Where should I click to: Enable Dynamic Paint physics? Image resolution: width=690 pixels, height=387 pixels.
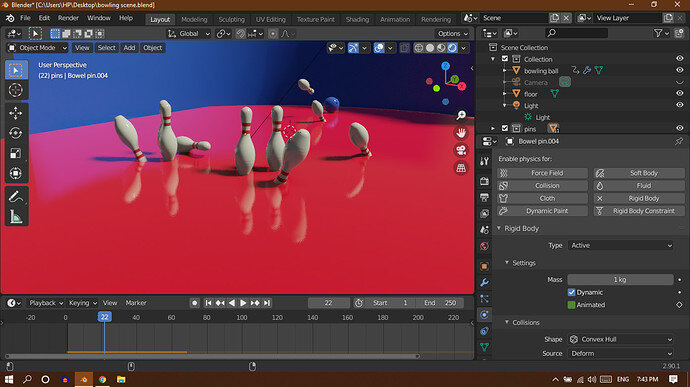click(543, 211)
